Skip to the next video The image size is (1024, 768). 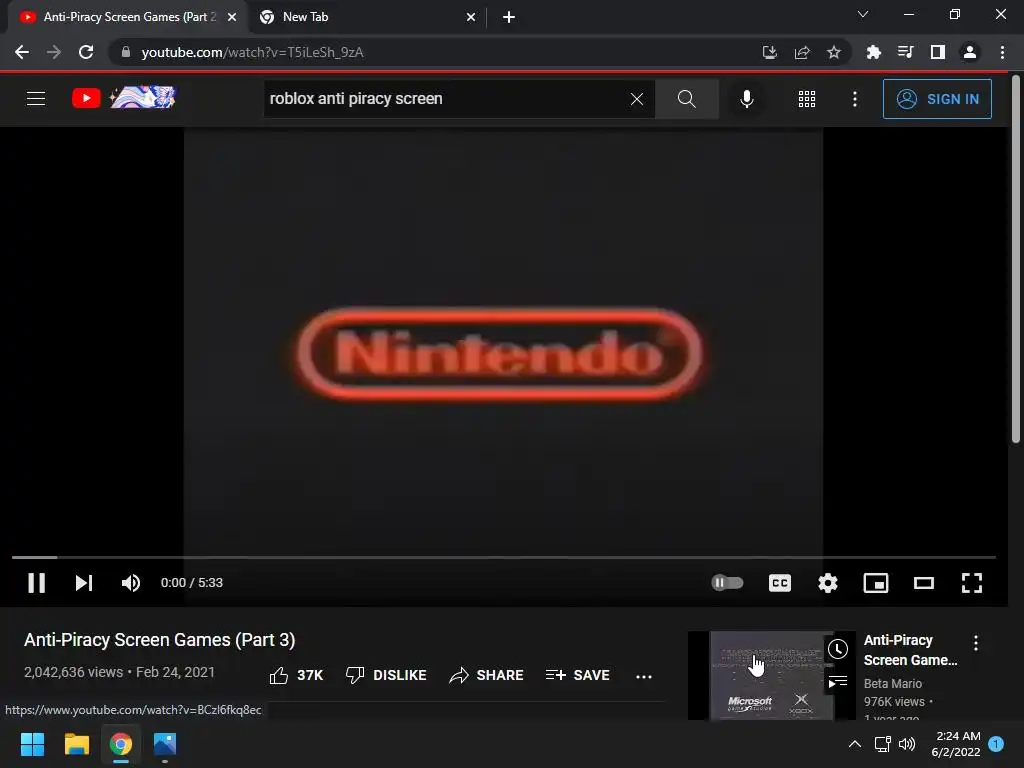point(84,583)
